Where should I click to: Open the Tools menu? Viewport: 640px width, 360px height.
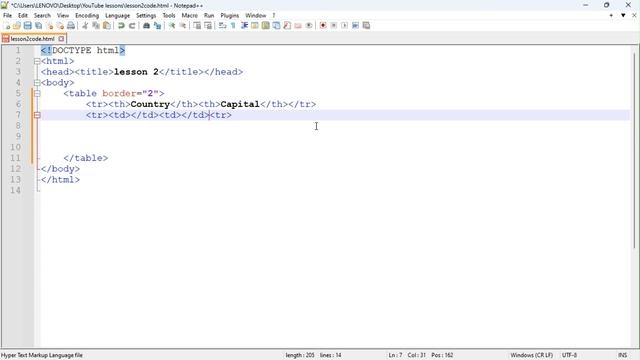[169, 16]
